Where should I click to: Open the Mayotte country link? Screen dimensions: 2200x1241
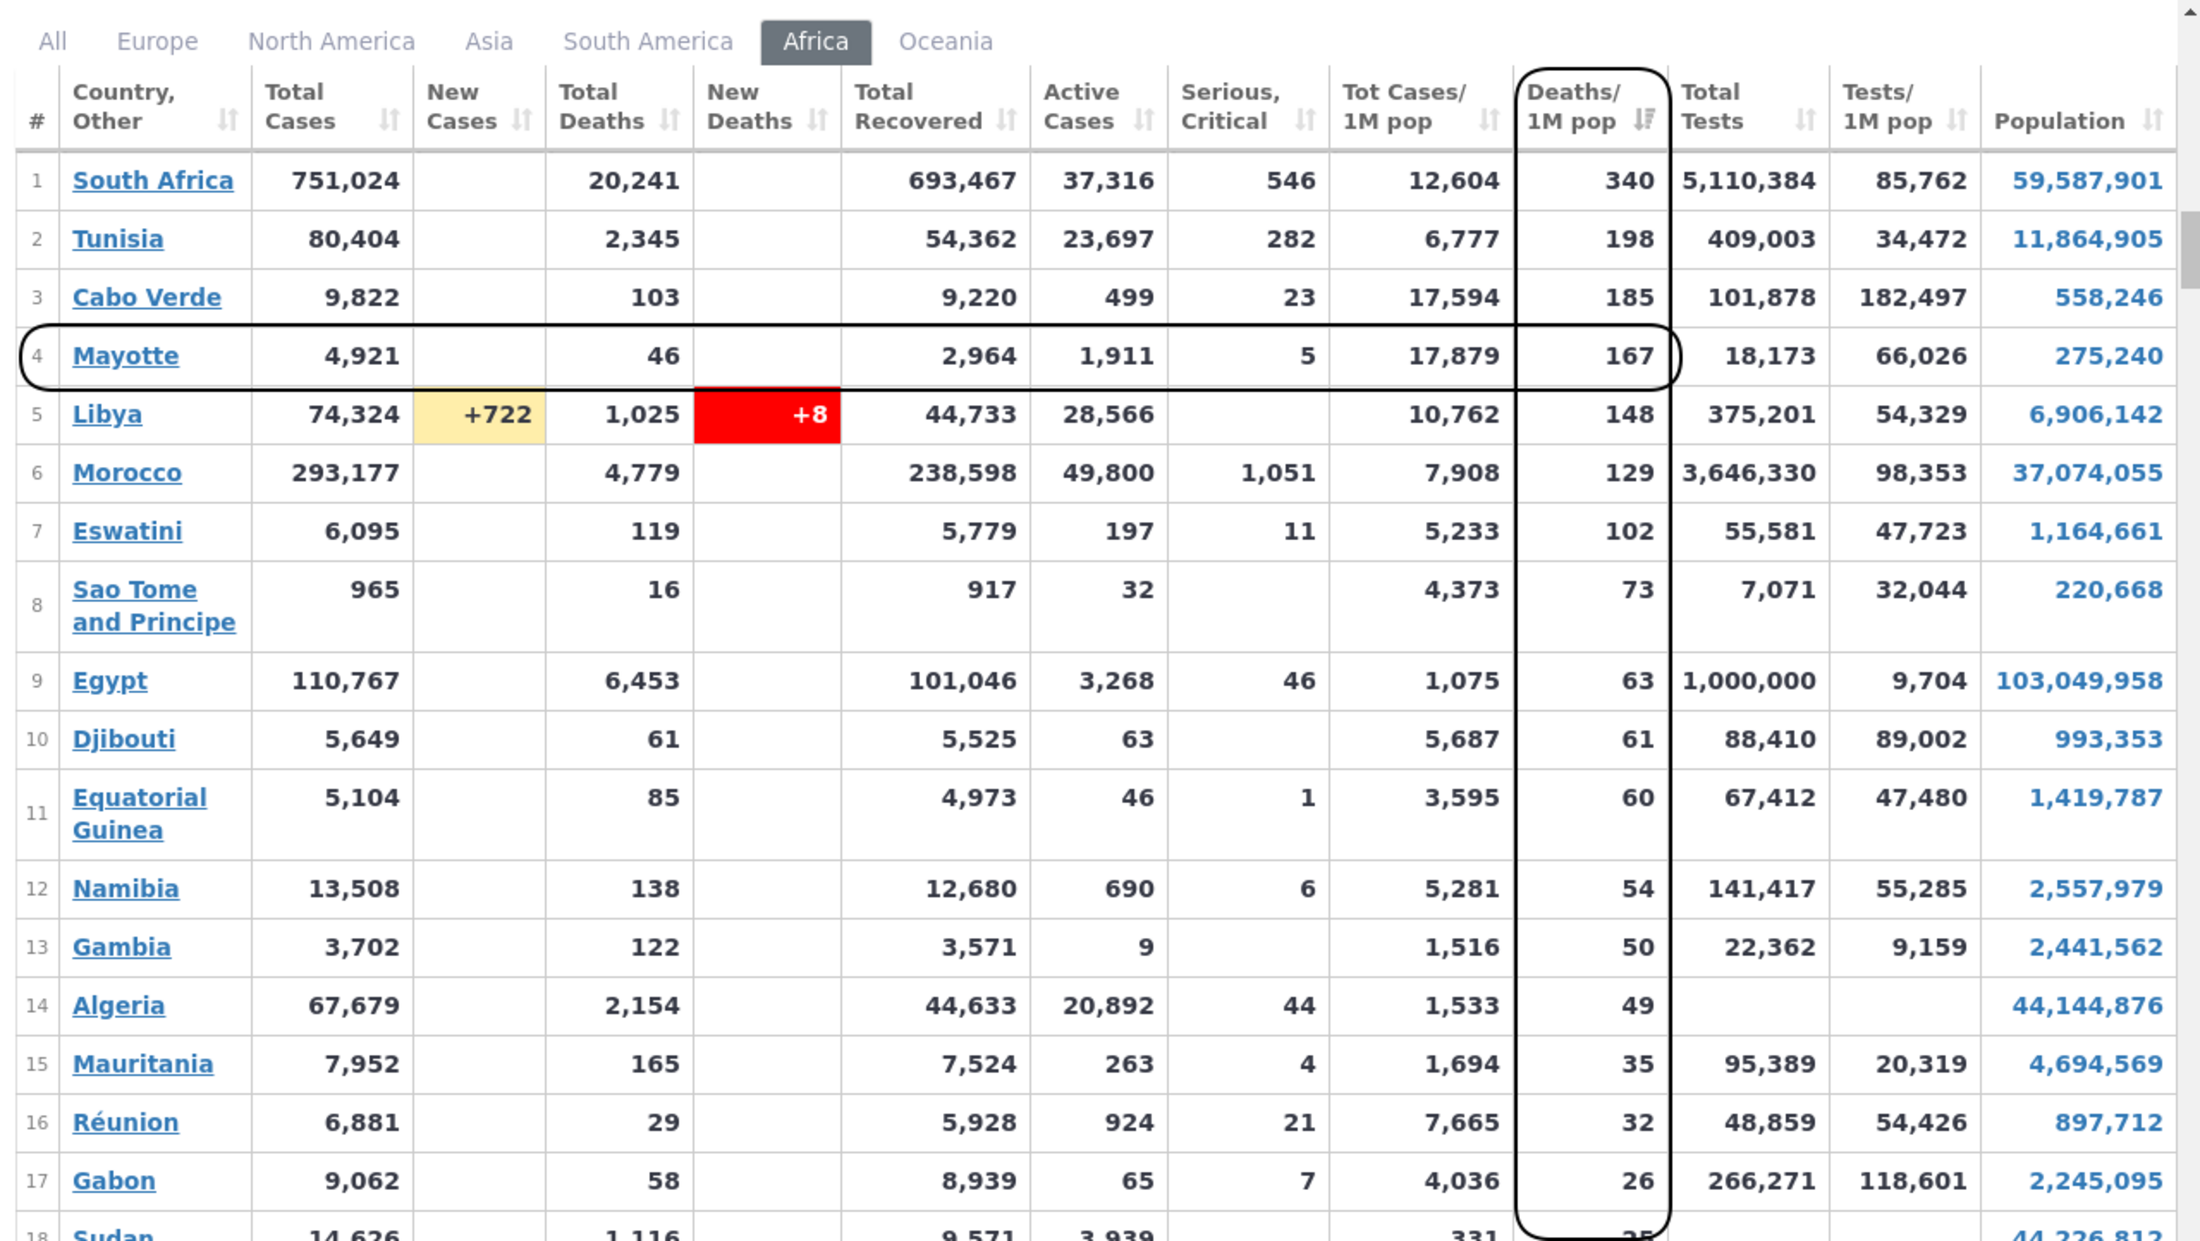click(126, 356)
